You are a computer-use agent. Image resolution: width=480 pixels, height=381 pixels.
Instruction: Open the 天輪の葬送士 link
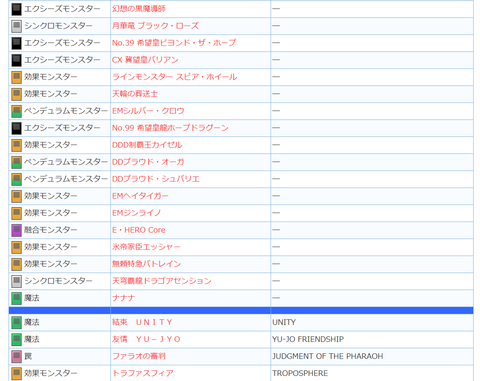click(135, 94)
